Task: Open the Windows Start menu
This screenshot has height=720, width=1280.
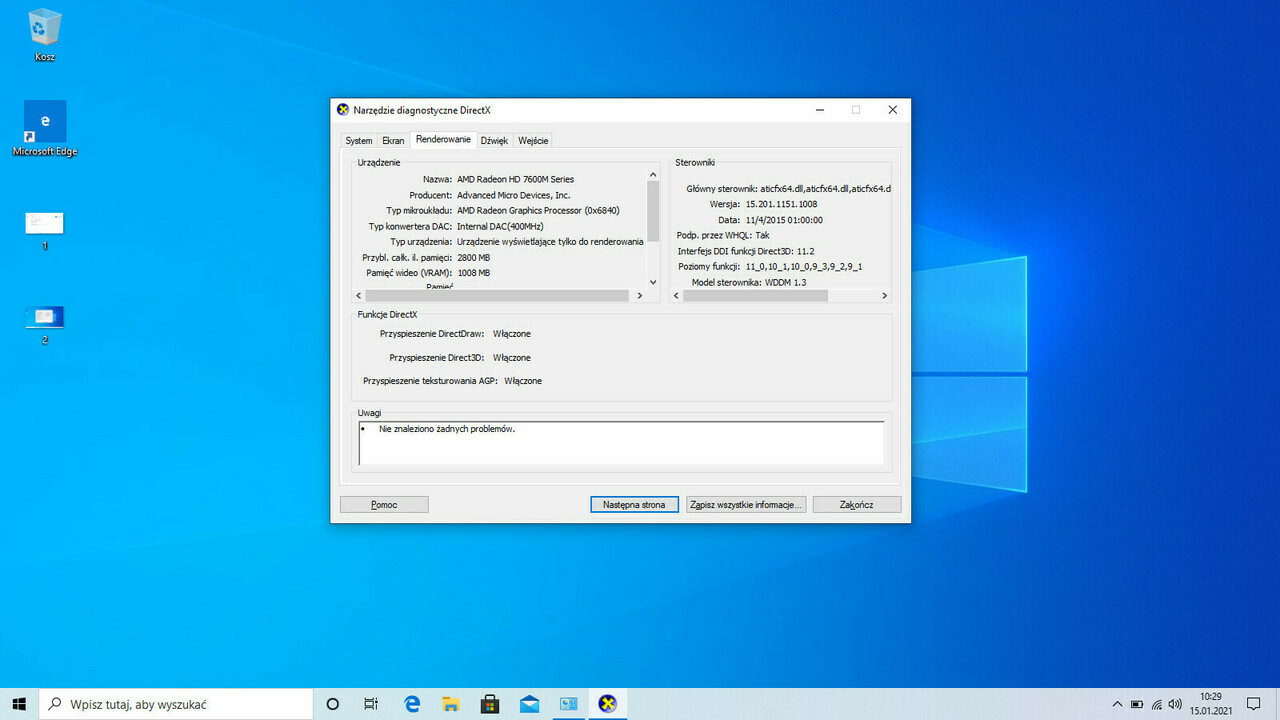Action: click(x=19, y=704)
